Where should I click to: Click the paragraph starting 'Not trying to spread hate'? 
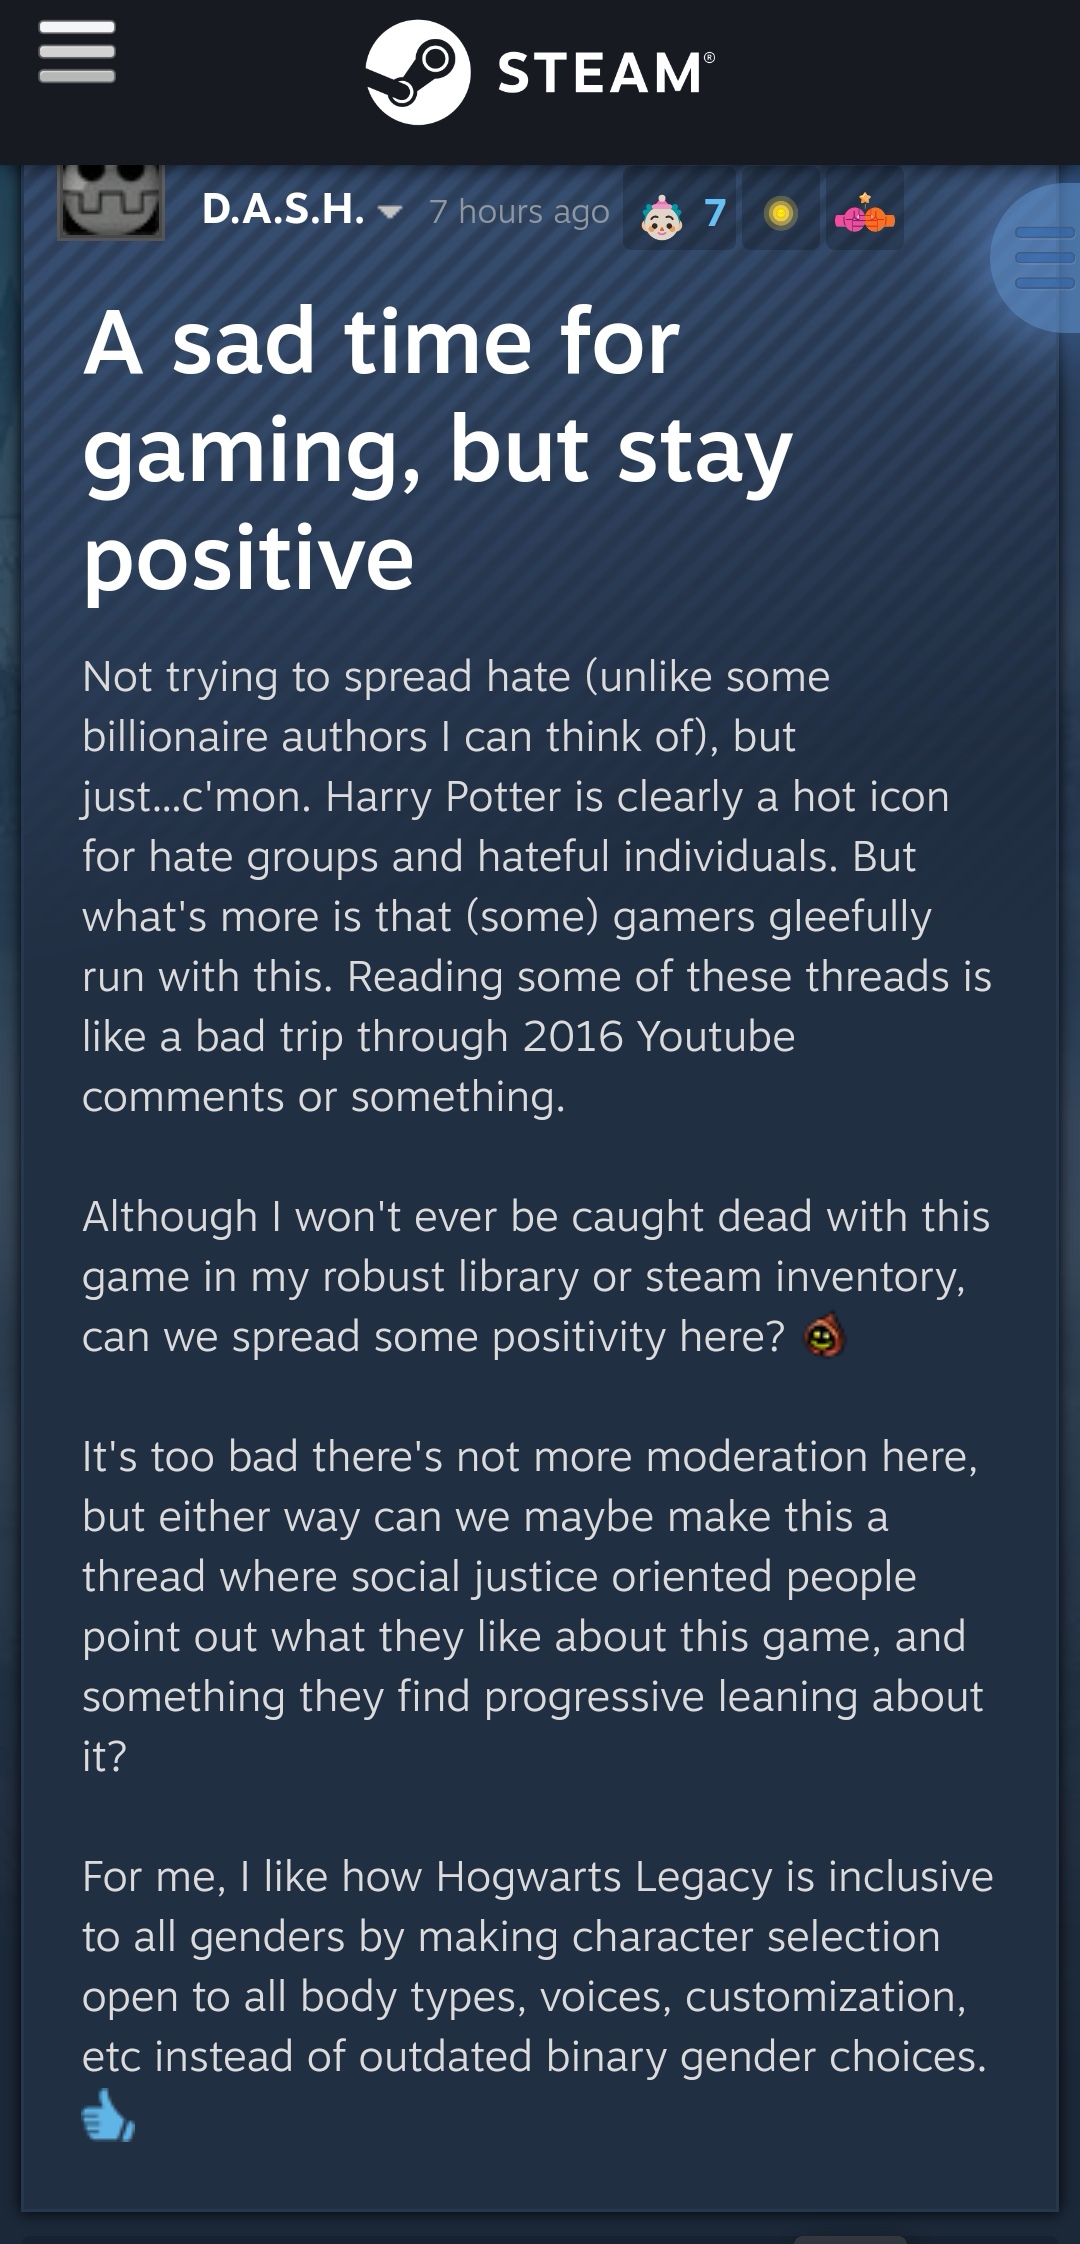pyautogui.click(x=537, y=887)
